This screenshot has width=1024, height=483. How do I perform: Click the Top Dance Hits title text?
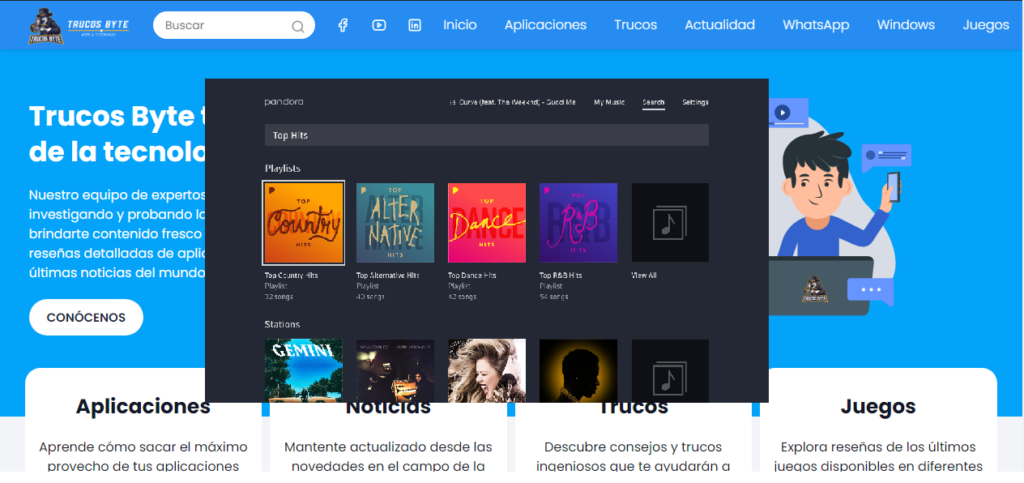pos(474,275)
